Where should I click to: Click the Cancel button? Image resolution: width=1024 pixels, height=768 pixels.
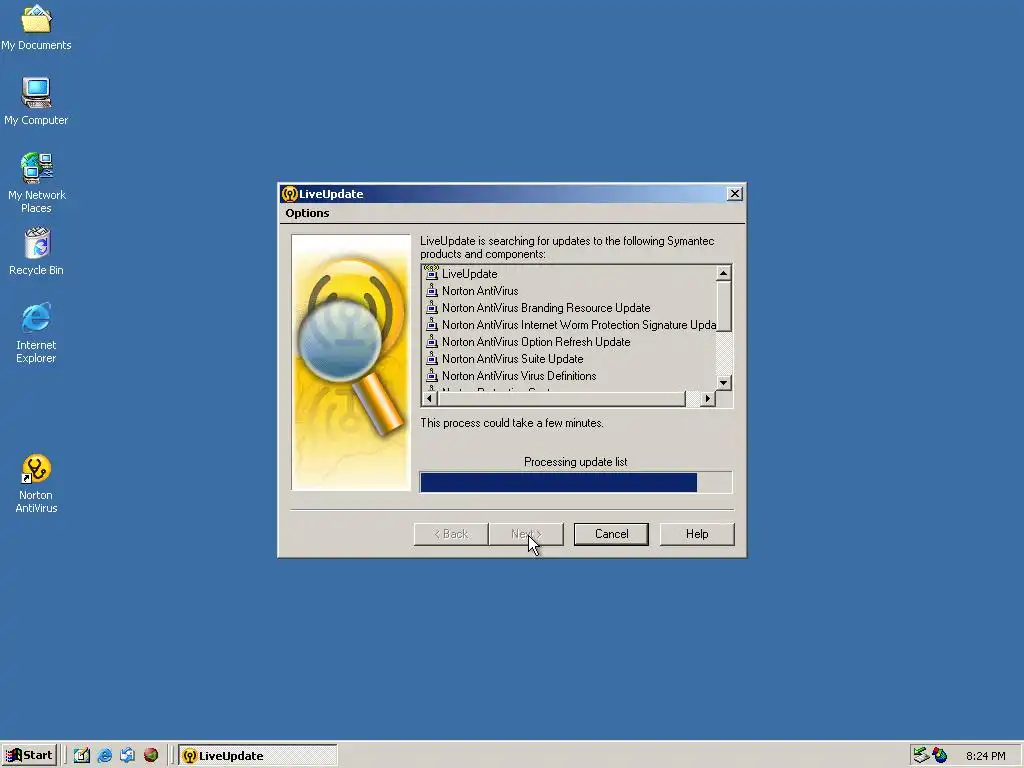pyautogui.click(x=611, y=534)
